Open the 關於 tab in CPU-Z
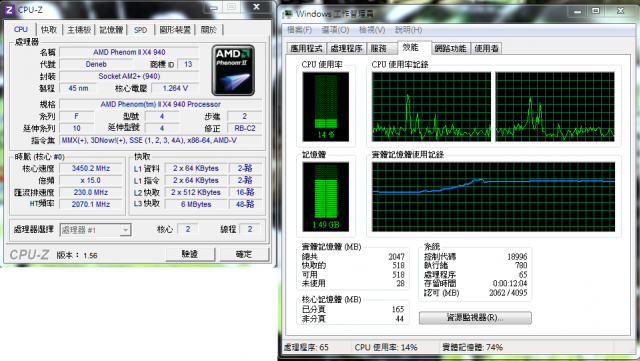The width and height of the screenshot is (640, 361). point(209,29)
